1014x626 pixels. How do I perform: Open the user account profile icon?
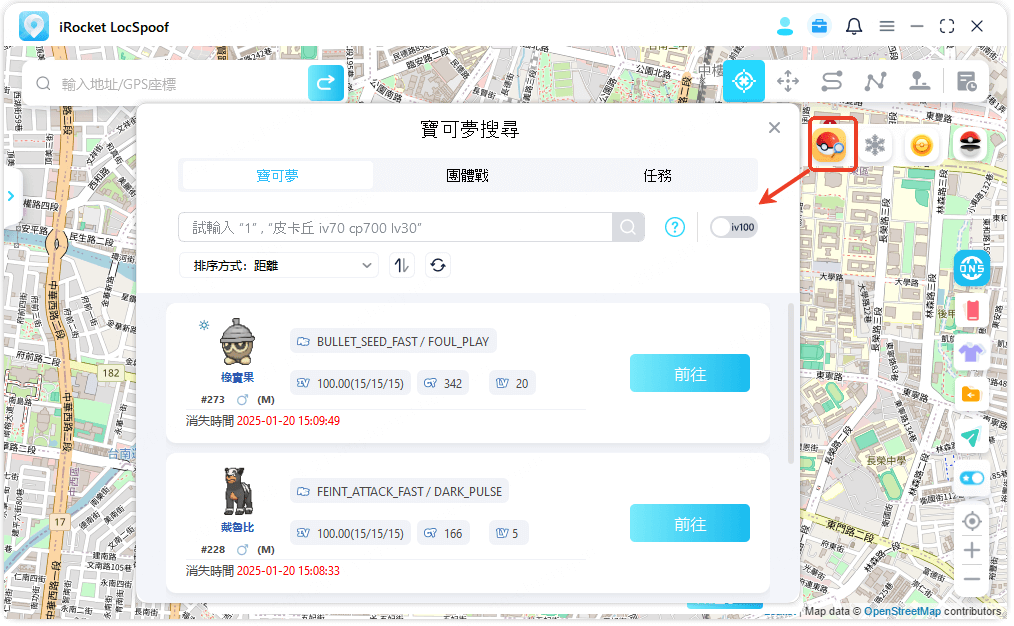[784, 27]
